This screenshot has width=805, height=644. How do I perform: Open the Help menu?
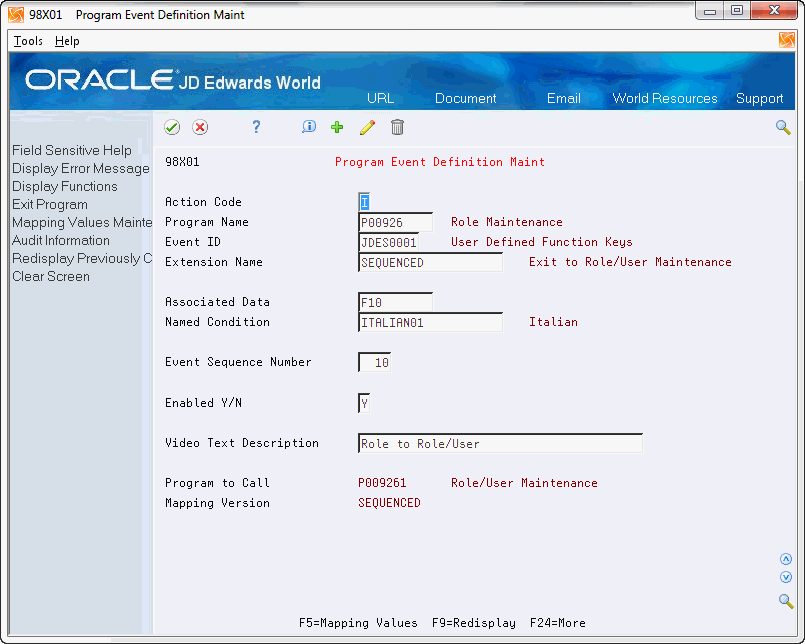pyautogui.click(x=67, y=41)
